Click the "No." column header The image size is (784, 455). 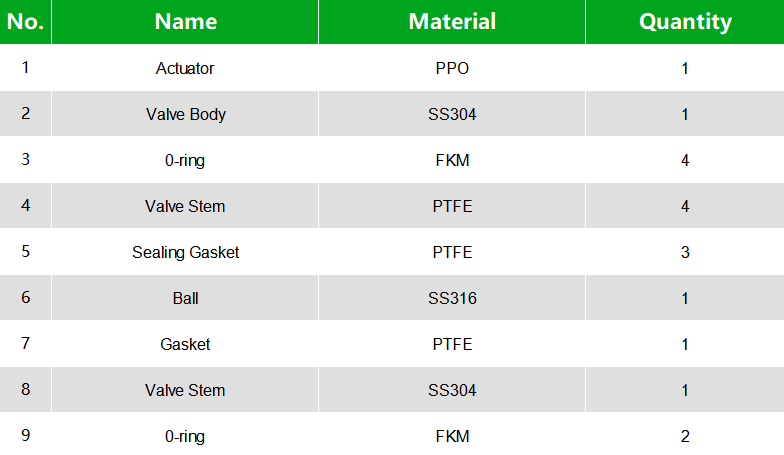[25, 22]
